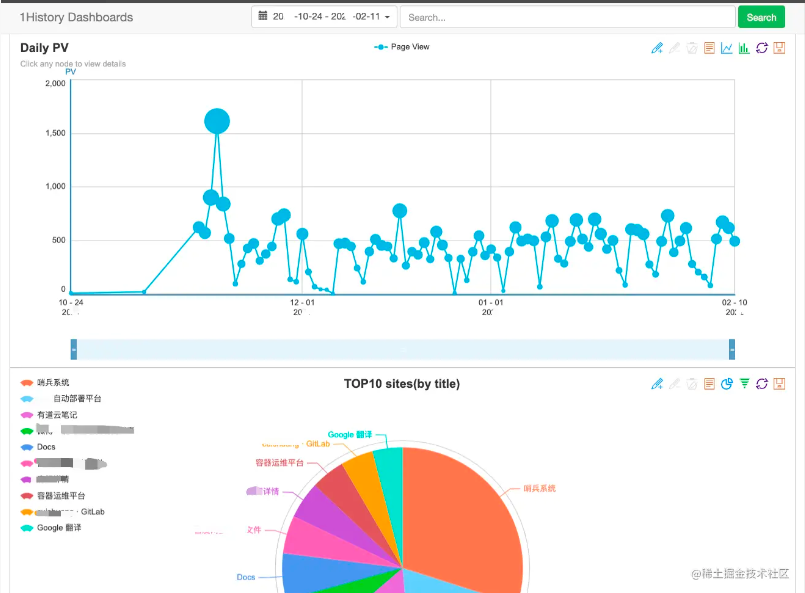The image size is (805, 593).
Task: Toggle Google 翻译 legend entry
Action: (x=51, y=528)
